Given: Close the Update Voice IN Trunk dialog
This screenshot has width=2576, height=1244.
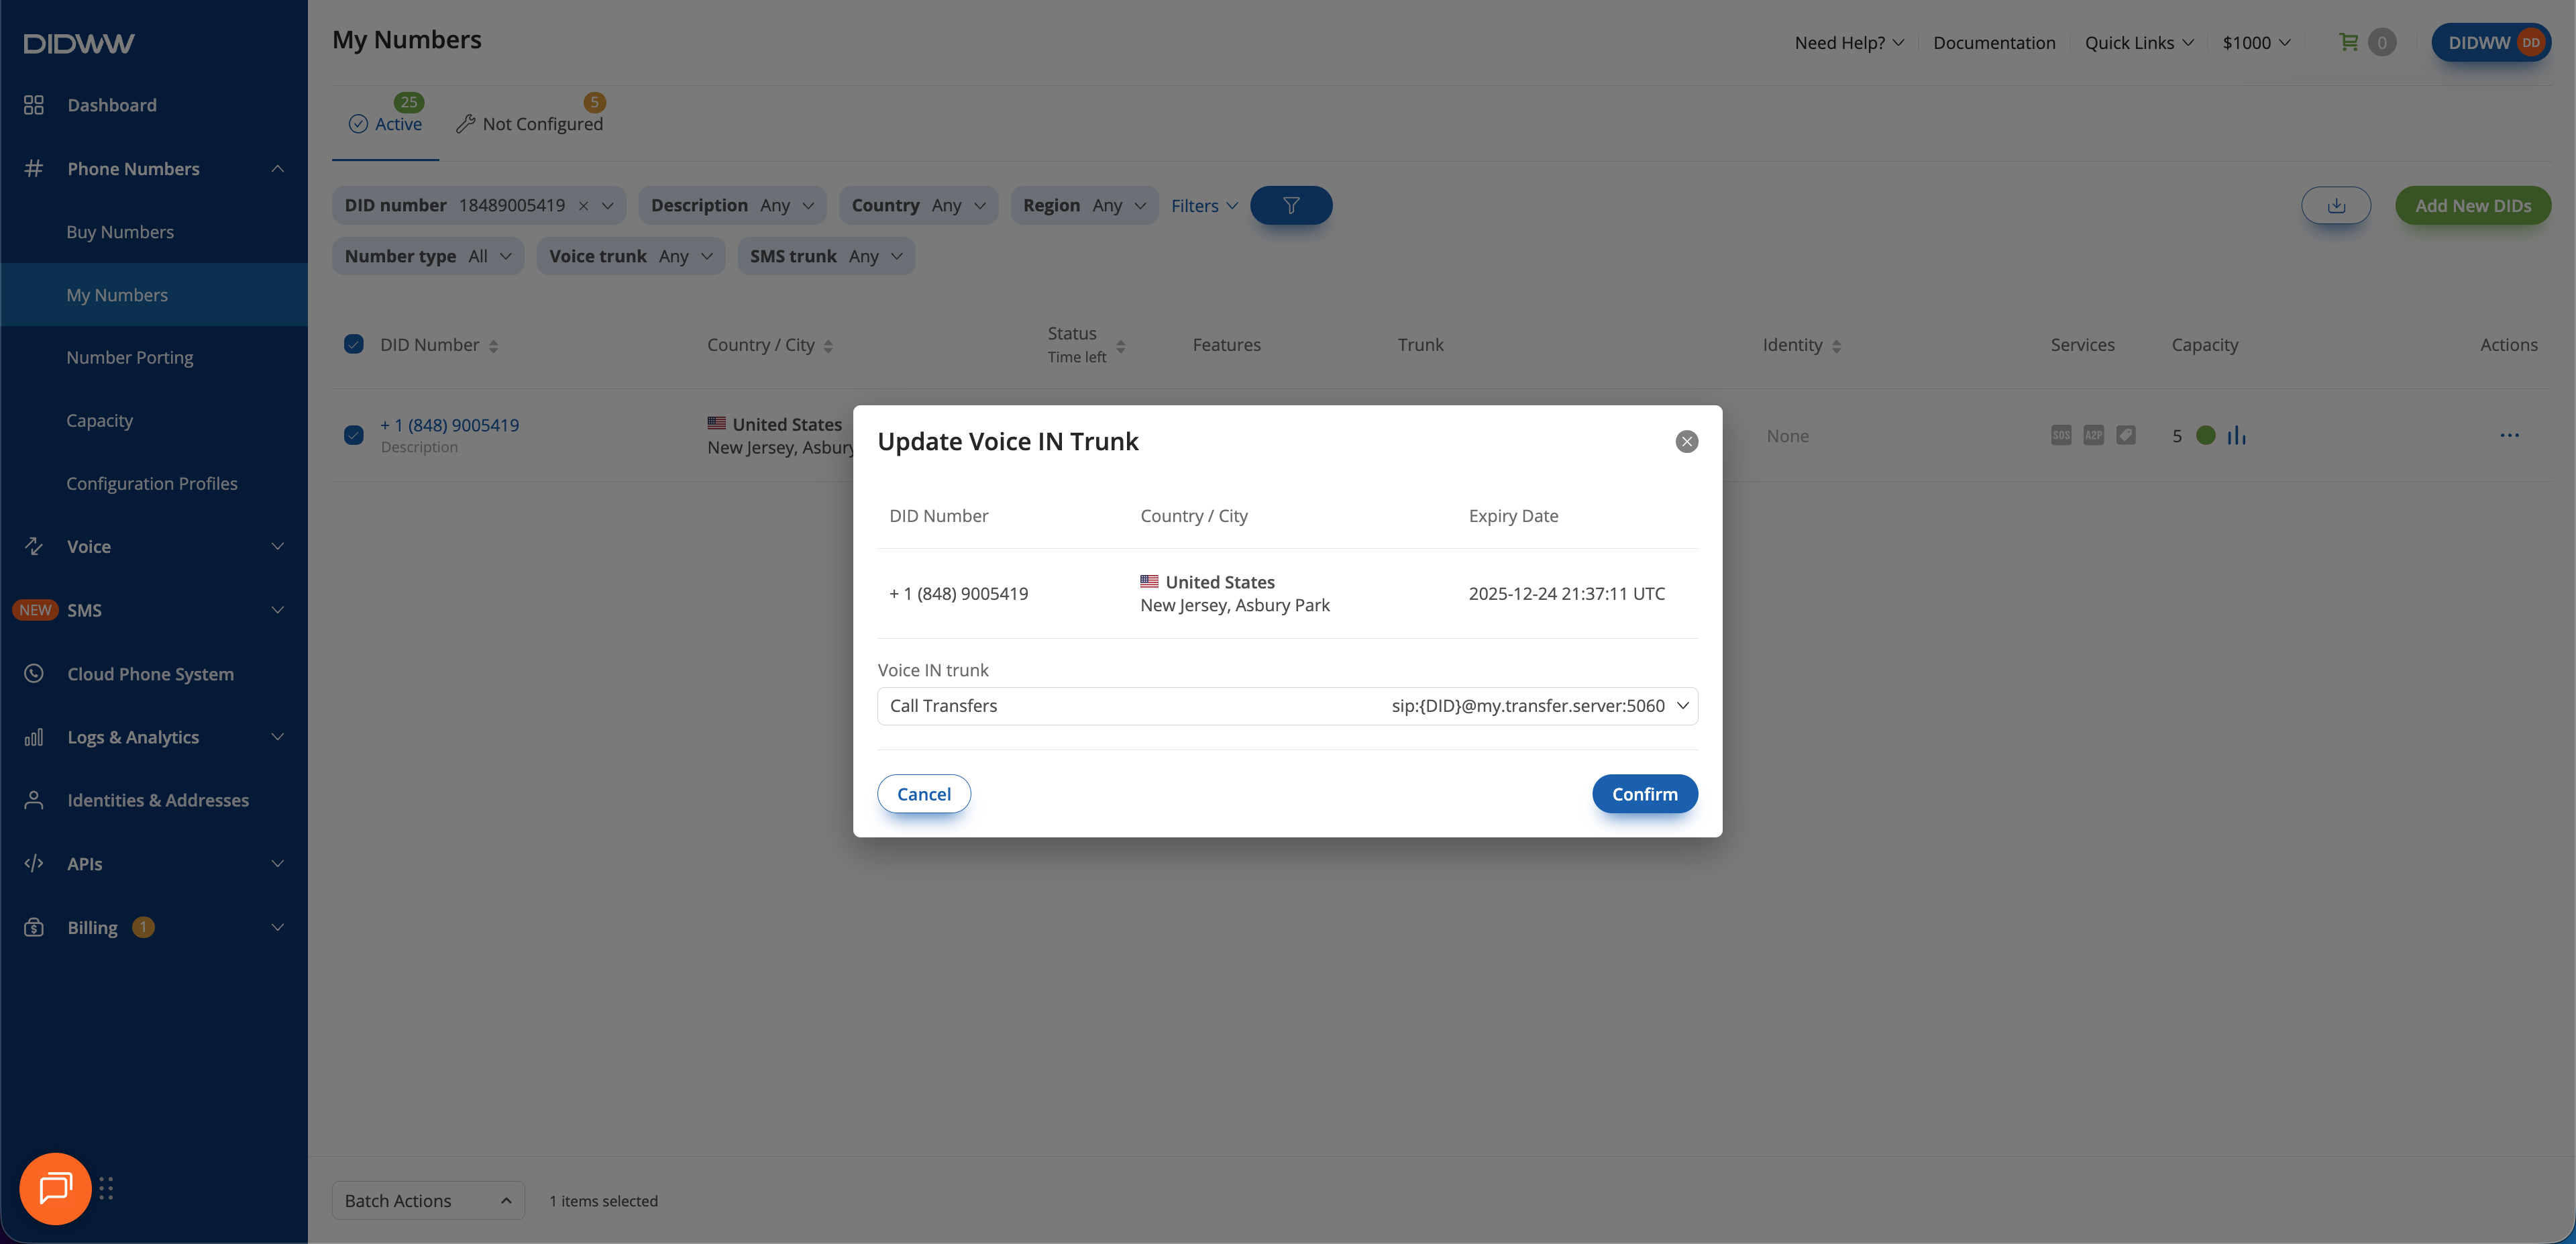Looking at the screenshot, I should coord(1686,441).
